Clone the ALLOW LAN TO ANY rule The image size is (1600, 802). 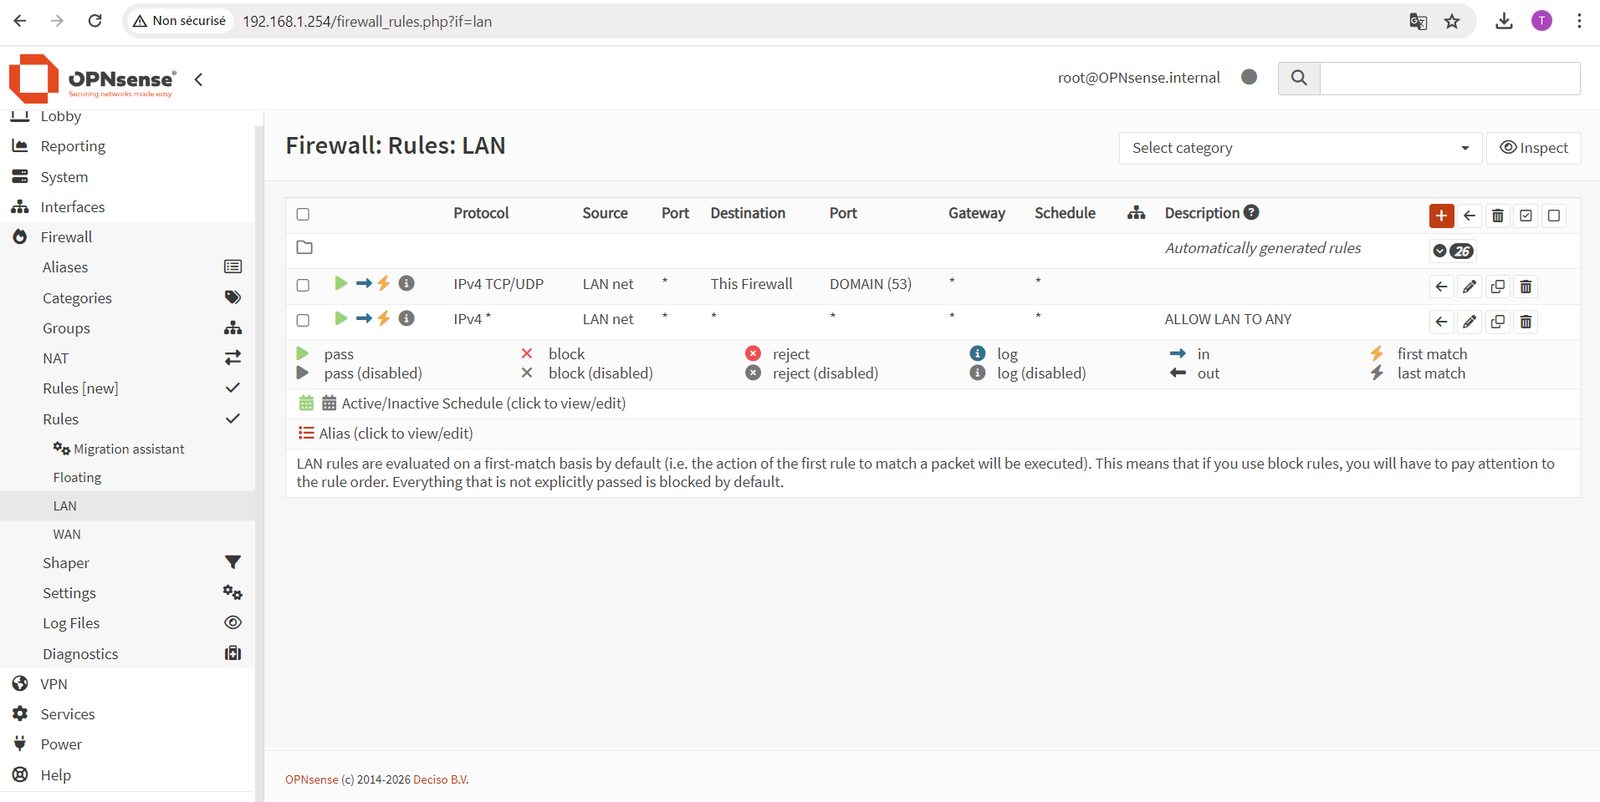coord(1497,321)
